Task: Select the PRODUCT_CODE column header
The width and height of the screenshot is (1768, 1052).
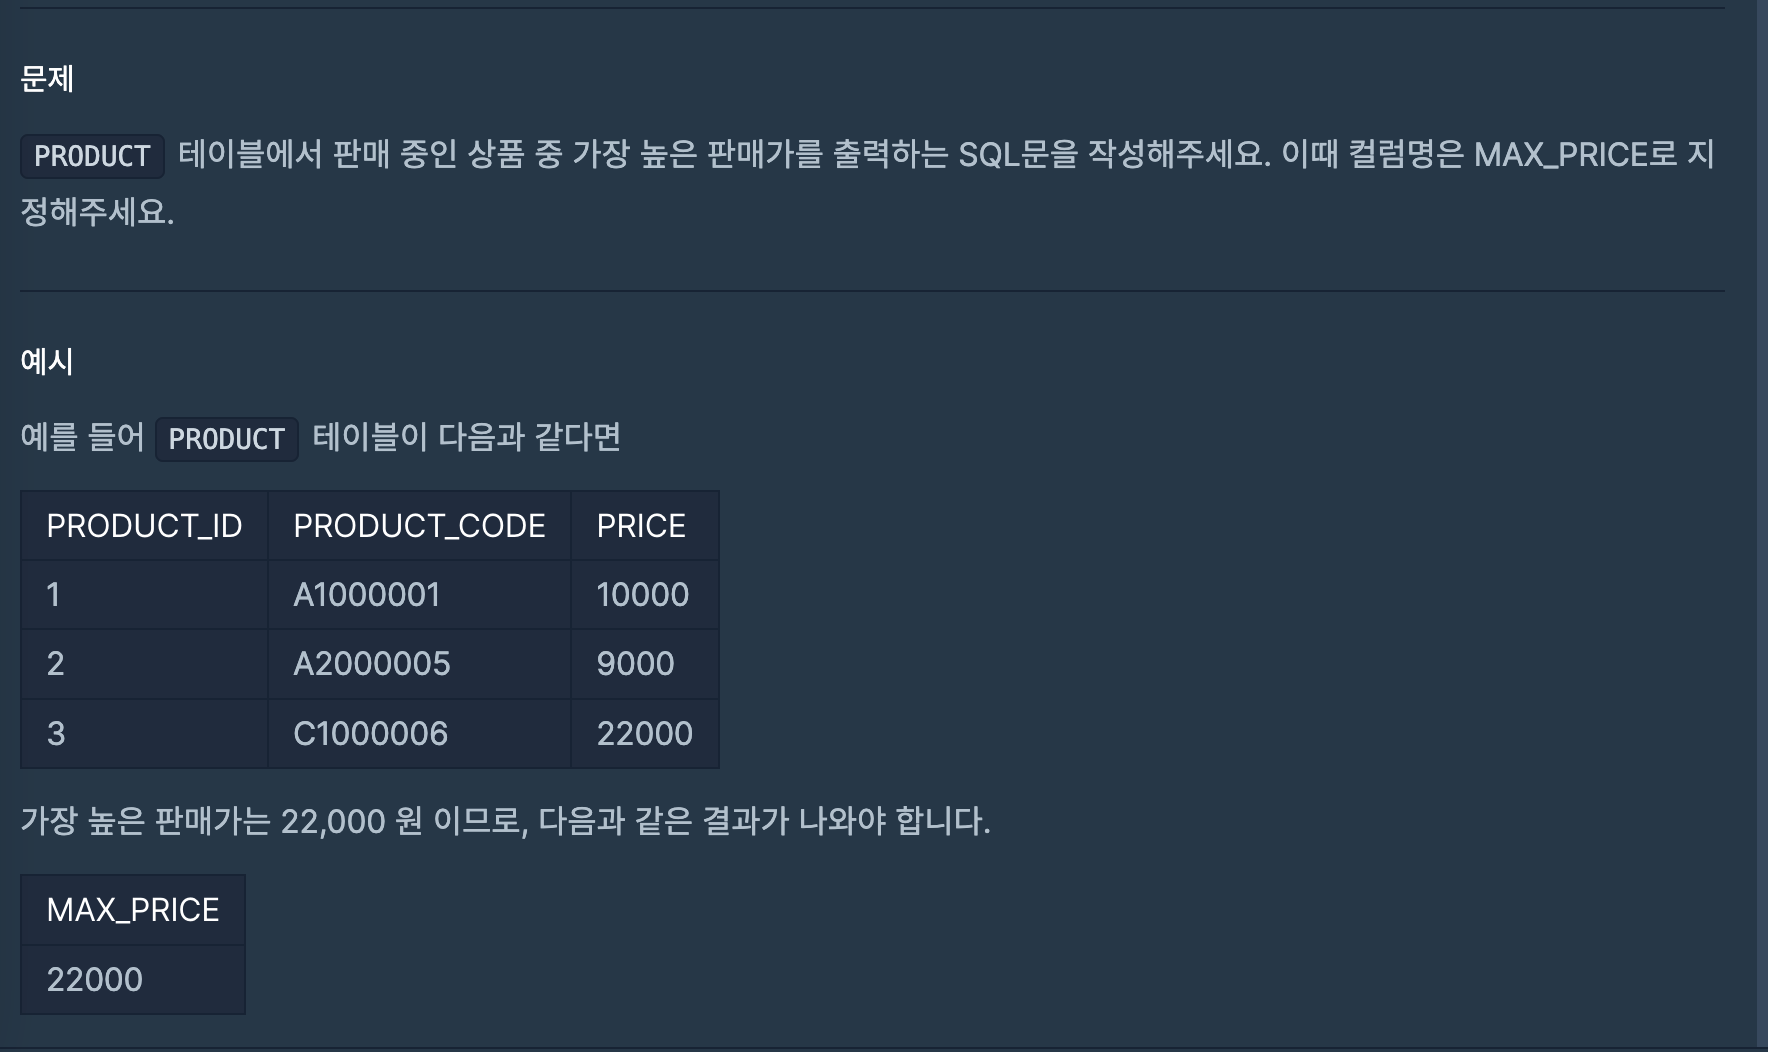Action: pos(419,526)
